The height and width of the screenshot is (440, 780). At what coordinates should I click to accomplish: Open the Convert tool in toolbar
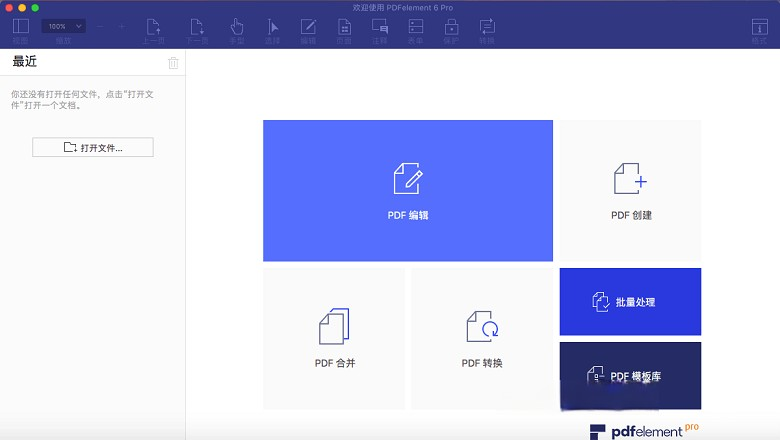(487, 26)
